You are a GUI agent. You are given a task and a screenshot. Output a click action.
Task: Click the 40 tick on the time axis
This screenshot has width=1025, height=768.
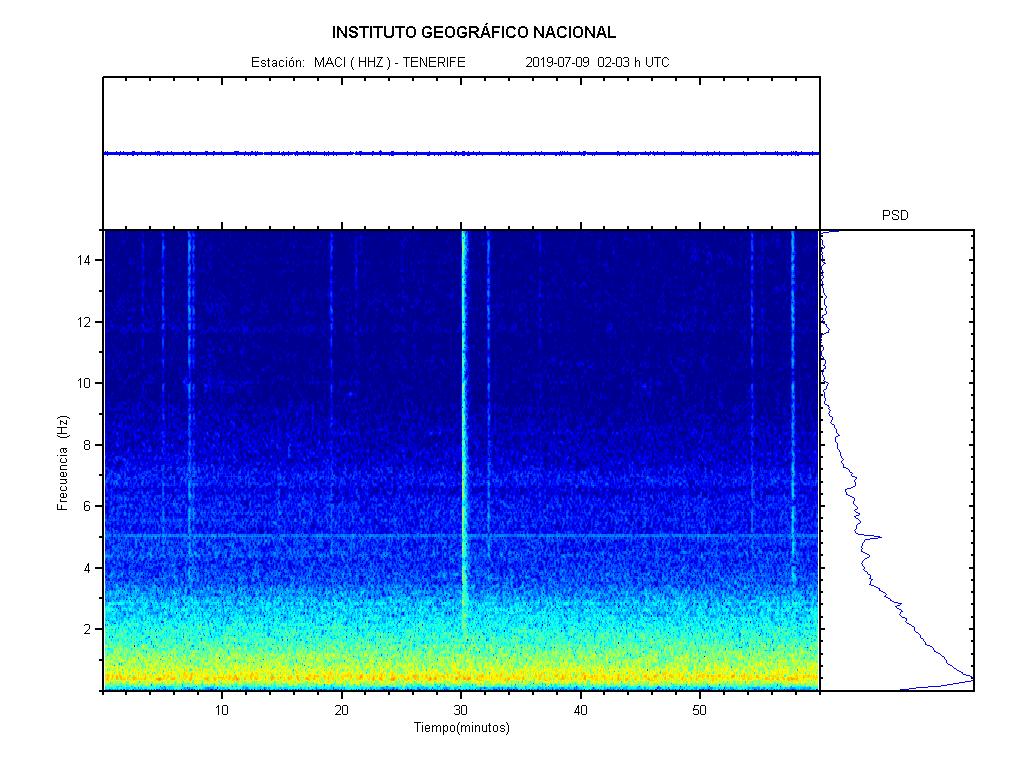click(x=580, y=710)
